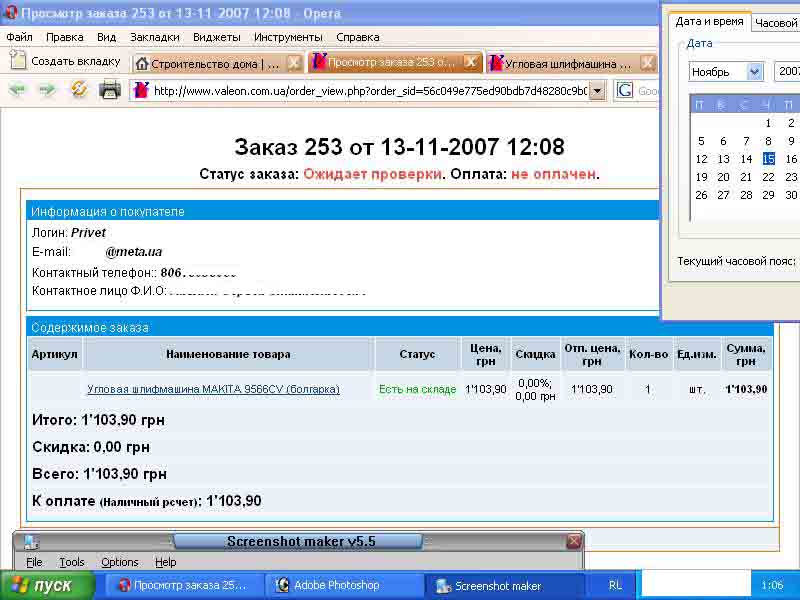Image resolution: width=800 pixels, height=600 pixels.
Task: Click the Screenshot maker title bar icon
Action: 32,542
